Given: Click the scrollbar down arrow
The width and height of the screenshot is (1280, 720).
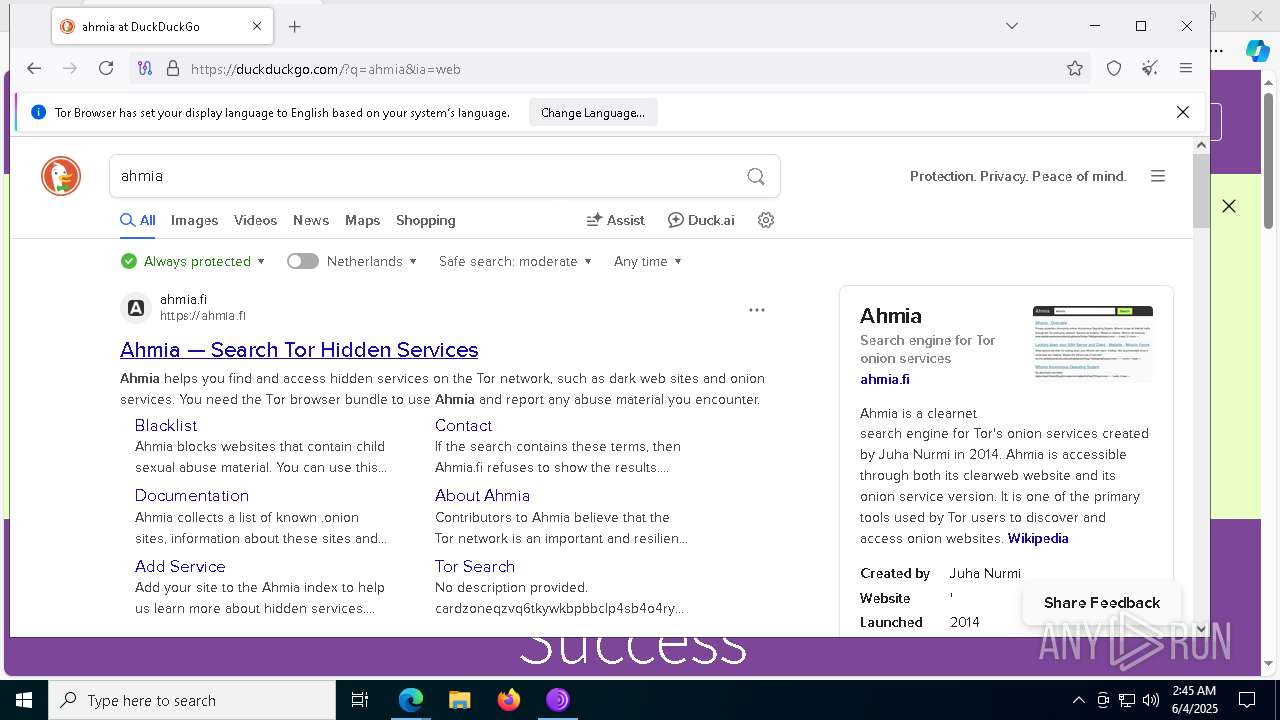Looking at the screenshot, I should click(x=1202, y=629).
